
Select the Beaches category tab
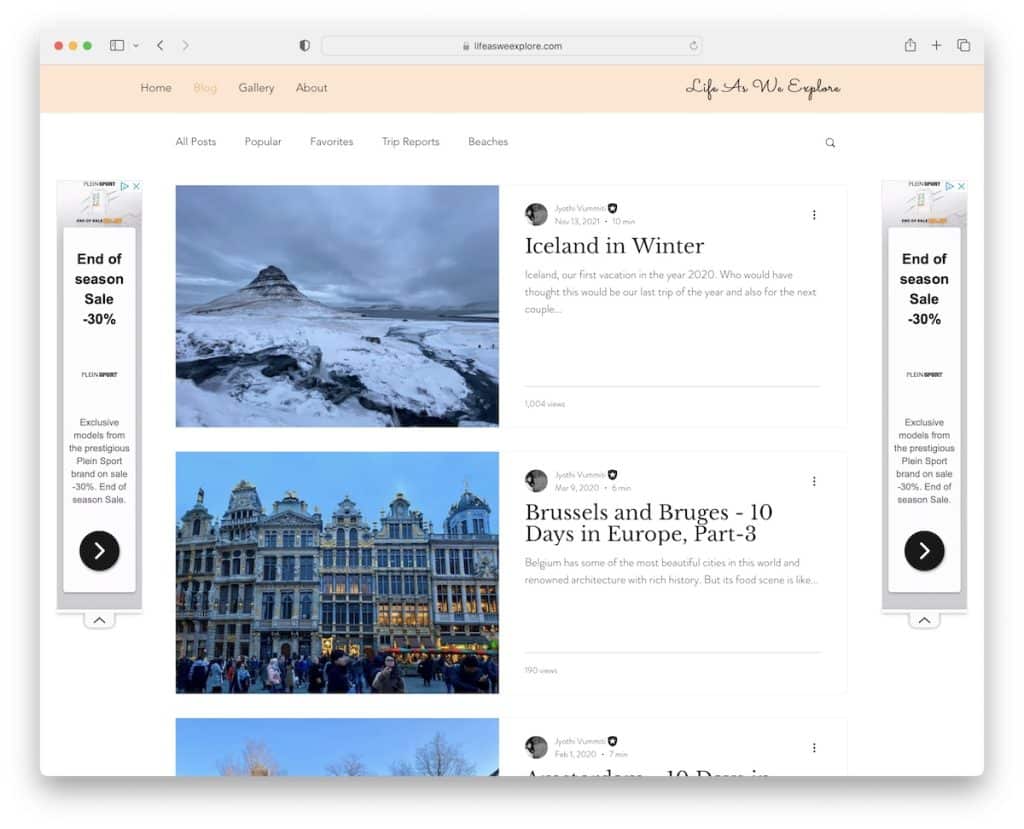click(x=488, y=141)
